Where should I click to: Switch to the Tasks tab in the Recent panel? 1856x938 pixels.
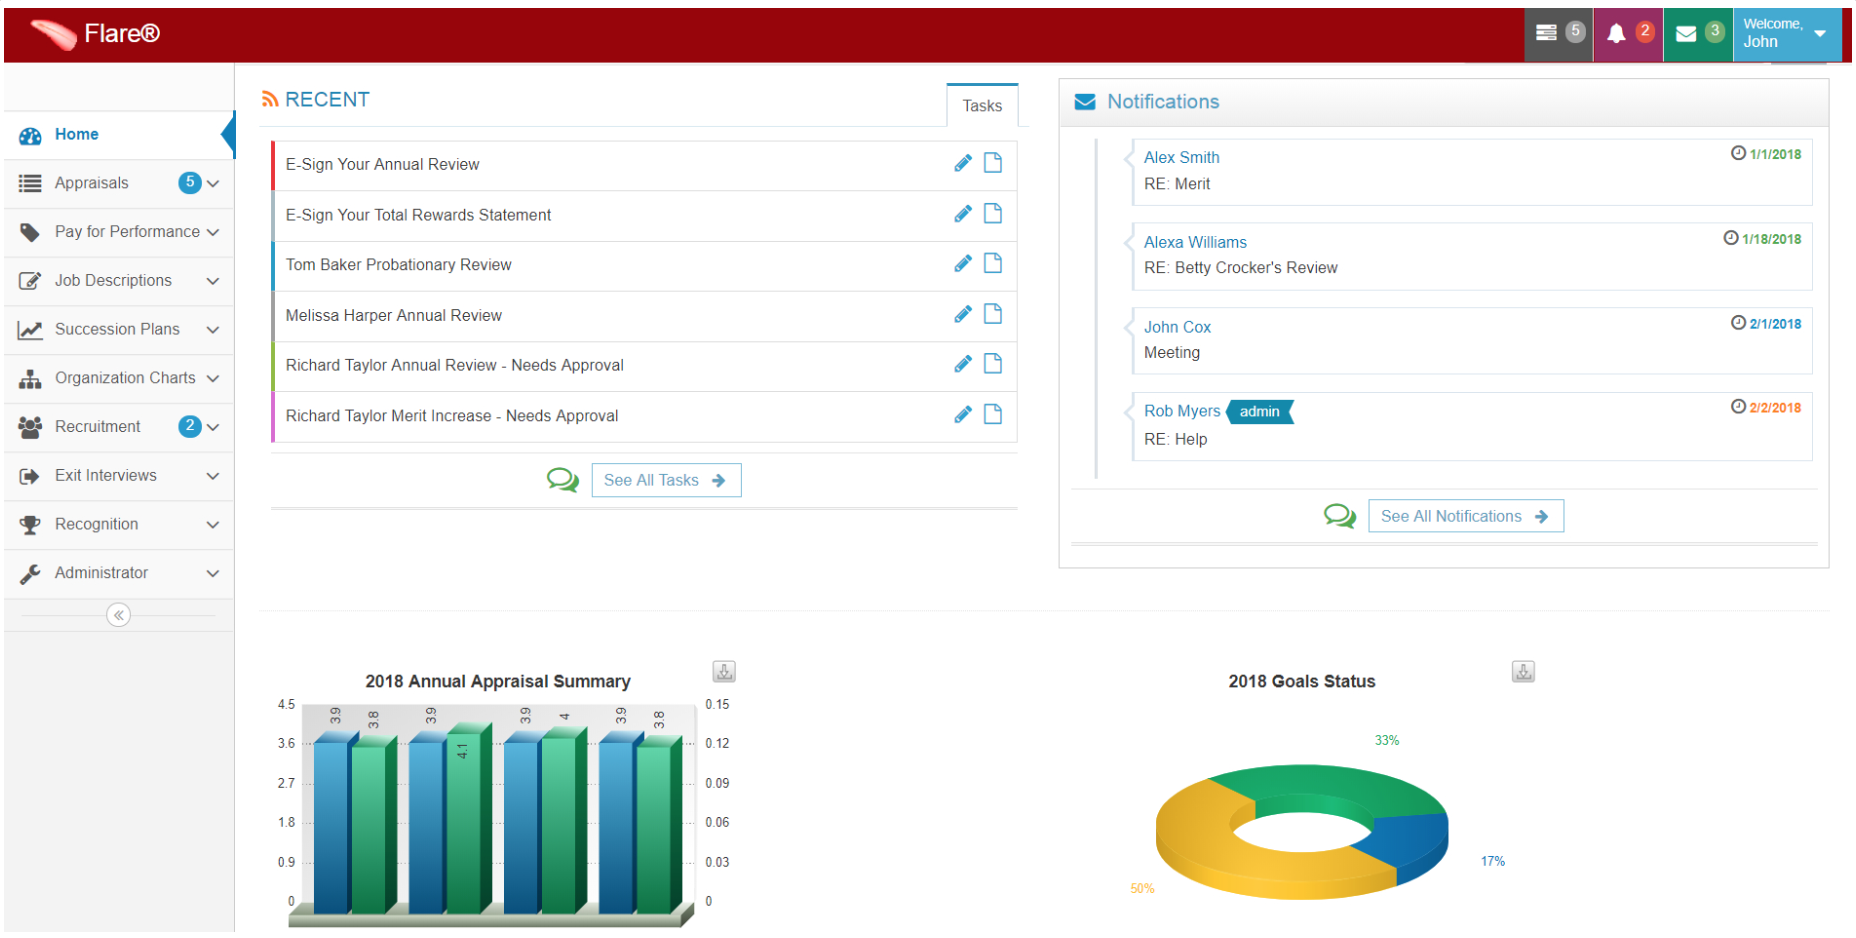pyautogui.click(x=982, y=104)
